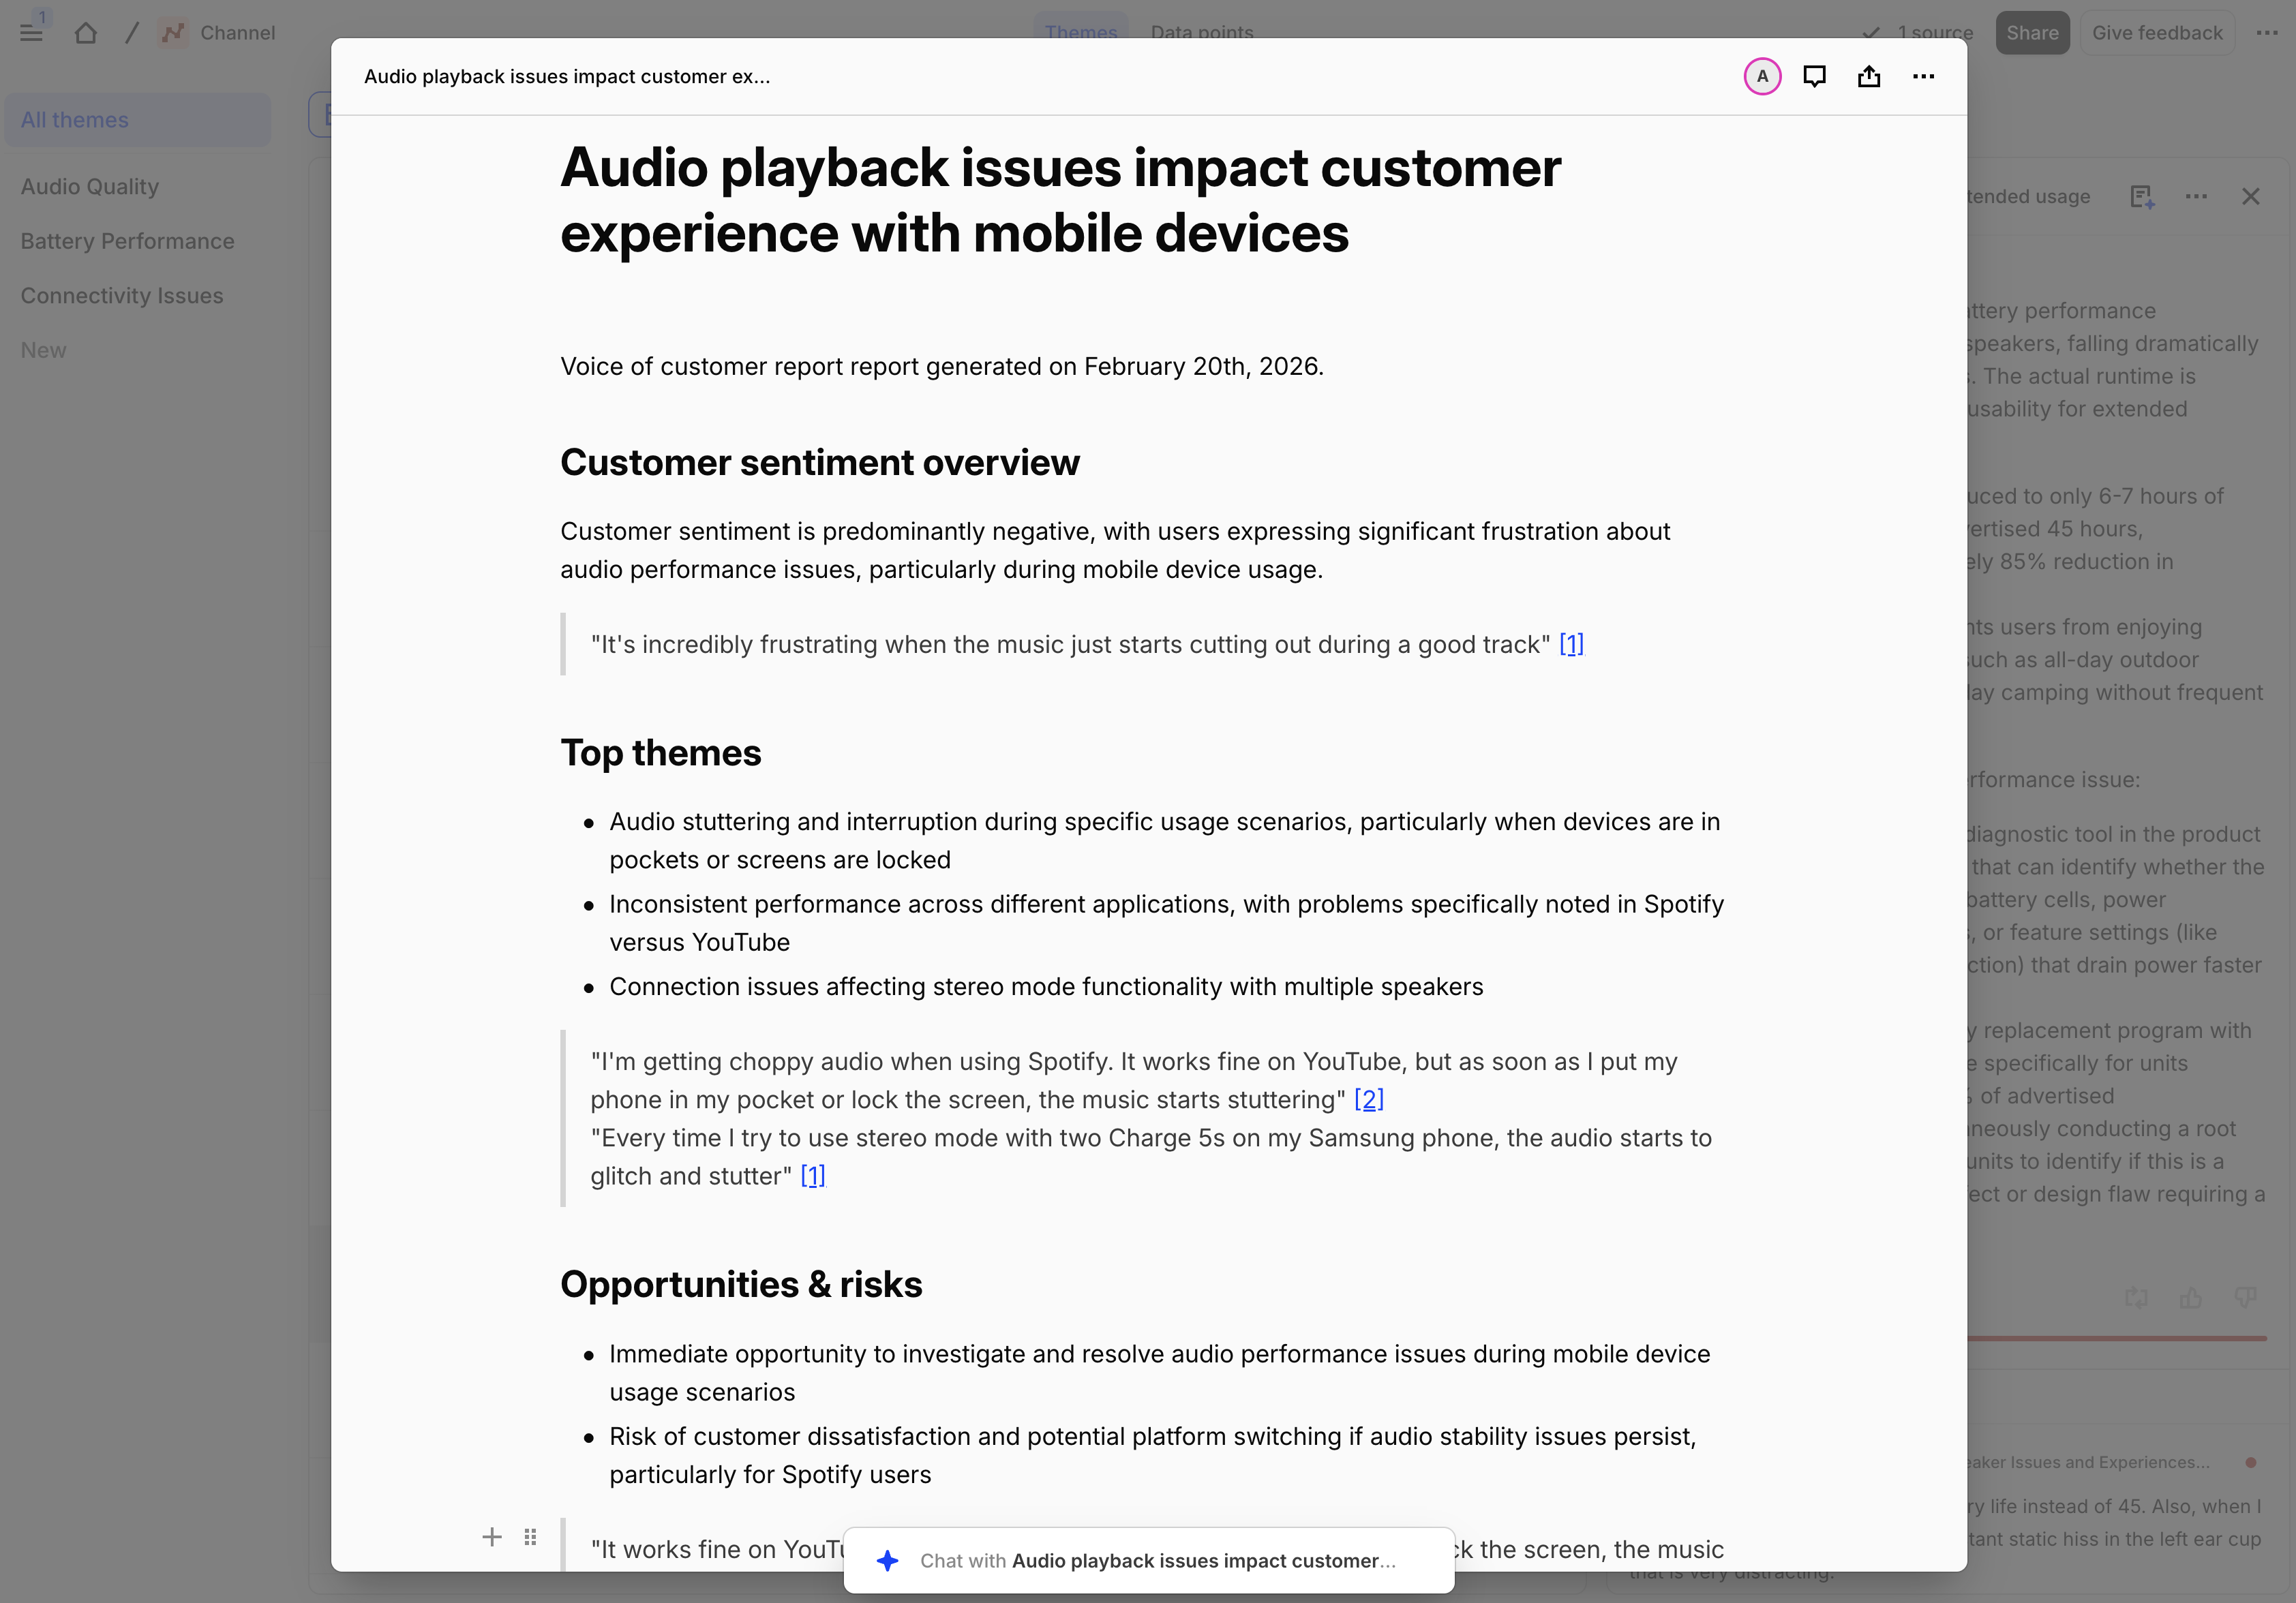Close the side panel with X icon
Image resolution: width=2296 pixels, height=1603 pixels.
point(2250,196)
